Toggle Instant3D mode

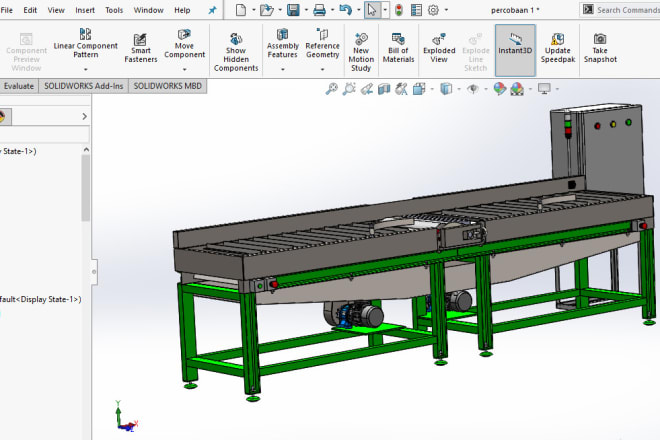click(x=515, y=50)
